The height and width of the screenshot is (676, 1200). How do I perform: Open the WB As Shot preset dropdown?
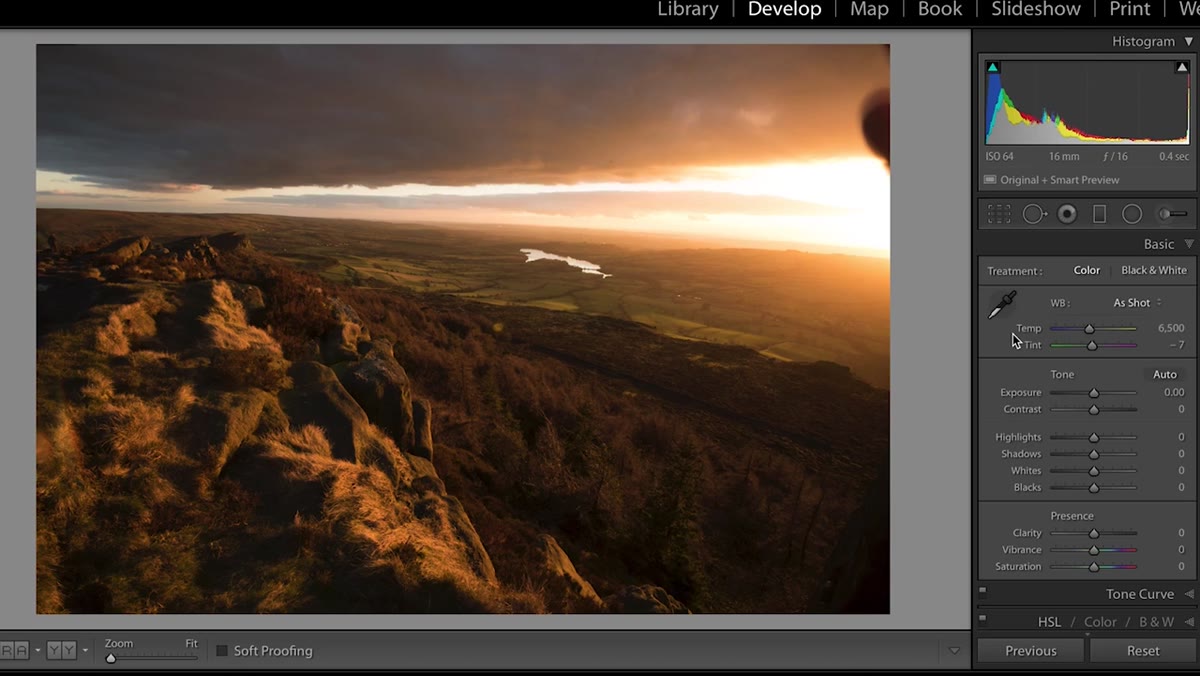(x=1138, y=303)
